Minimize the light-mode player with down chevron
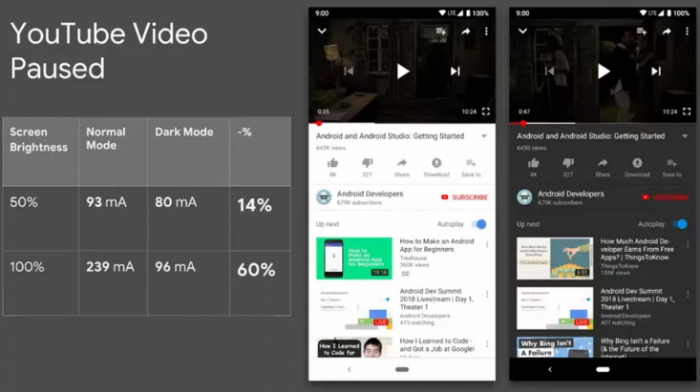This screenshot has height=392, width=700. pyautogui.click(x=322, y=31)
